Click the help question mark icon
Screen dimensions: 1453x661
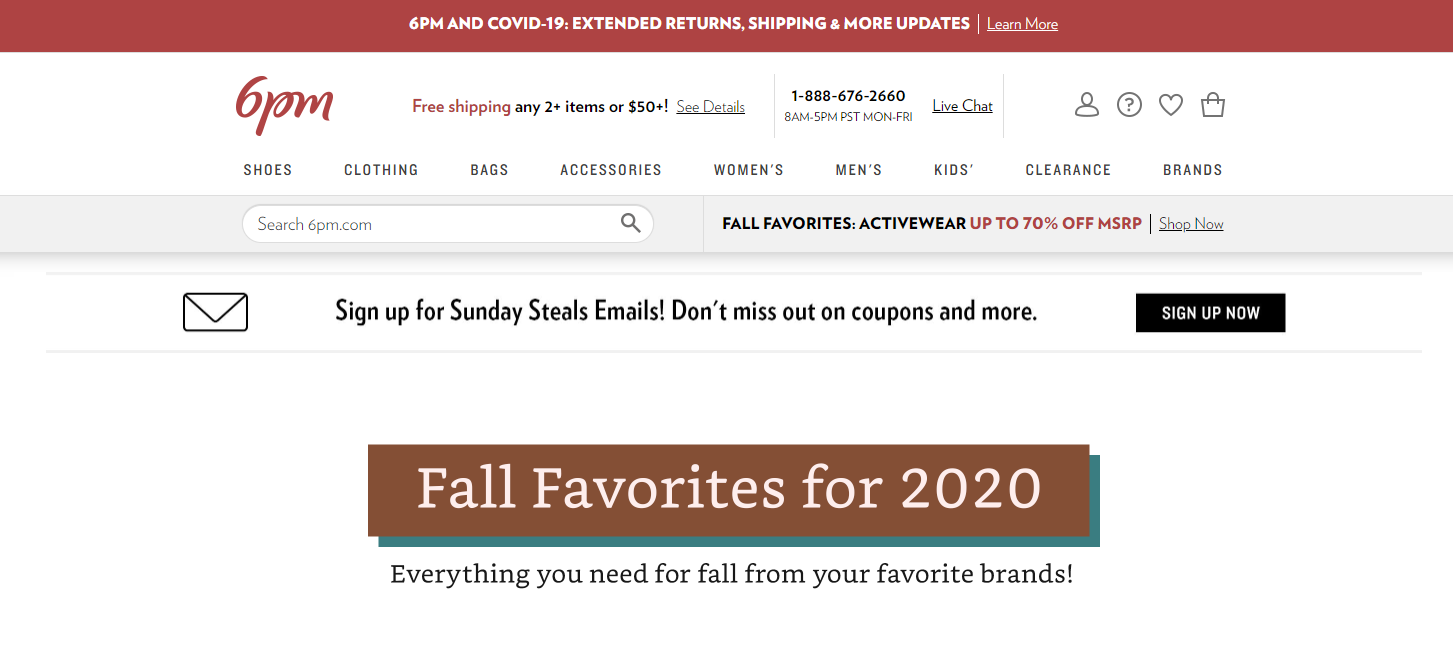coord(1129,105)
